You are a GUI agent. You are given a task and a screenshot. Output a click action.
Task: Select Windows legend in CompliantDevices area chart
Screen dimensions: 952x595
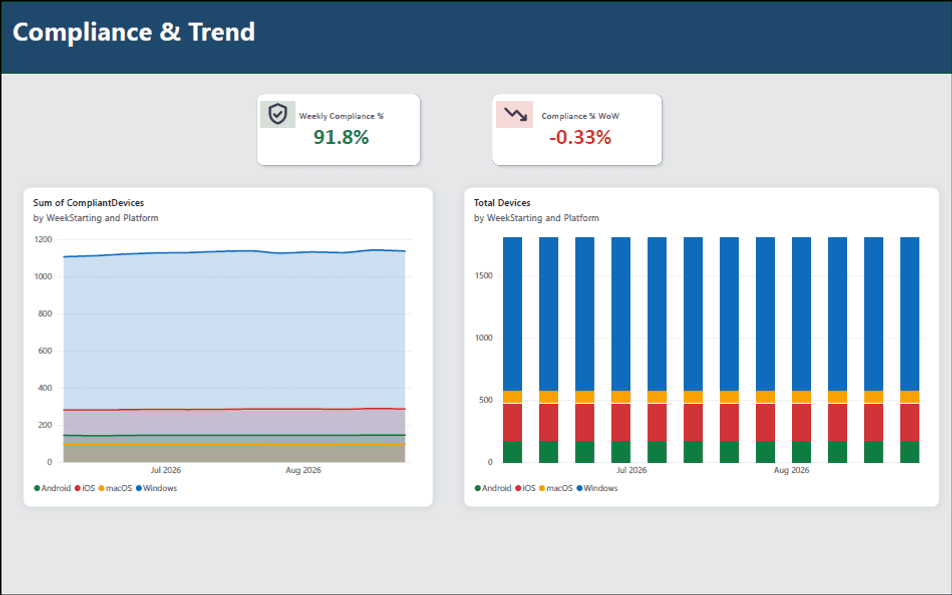[157, 488]
